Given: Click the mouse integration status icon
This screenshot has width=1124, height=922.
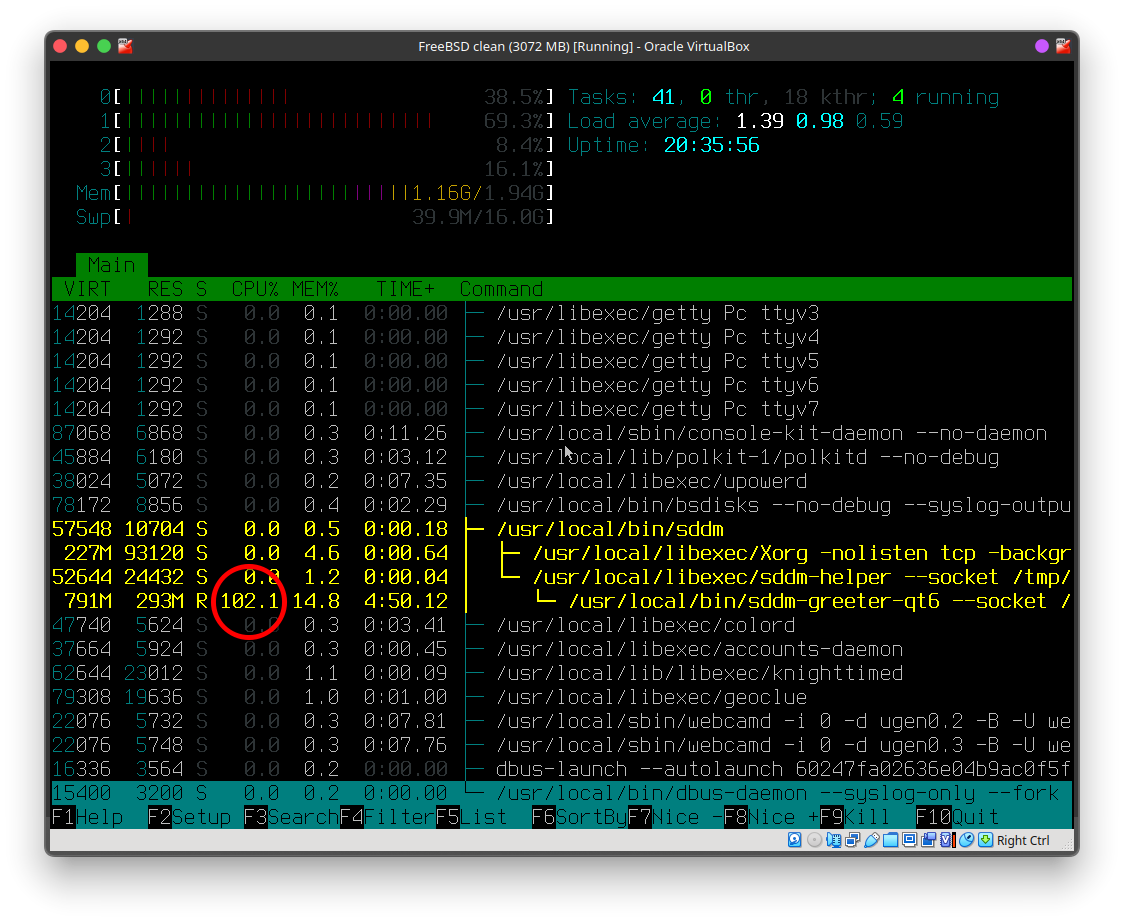Looking at the screenshot, I should click(x=967, y=840).
